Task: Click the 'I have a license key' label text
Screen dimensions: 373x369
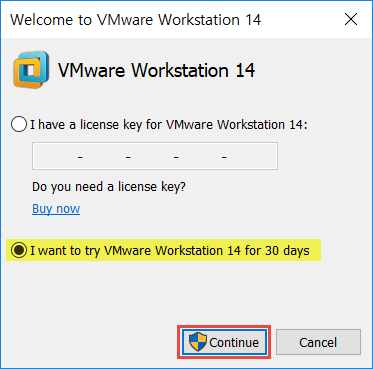Action: [x=169, y=125]
